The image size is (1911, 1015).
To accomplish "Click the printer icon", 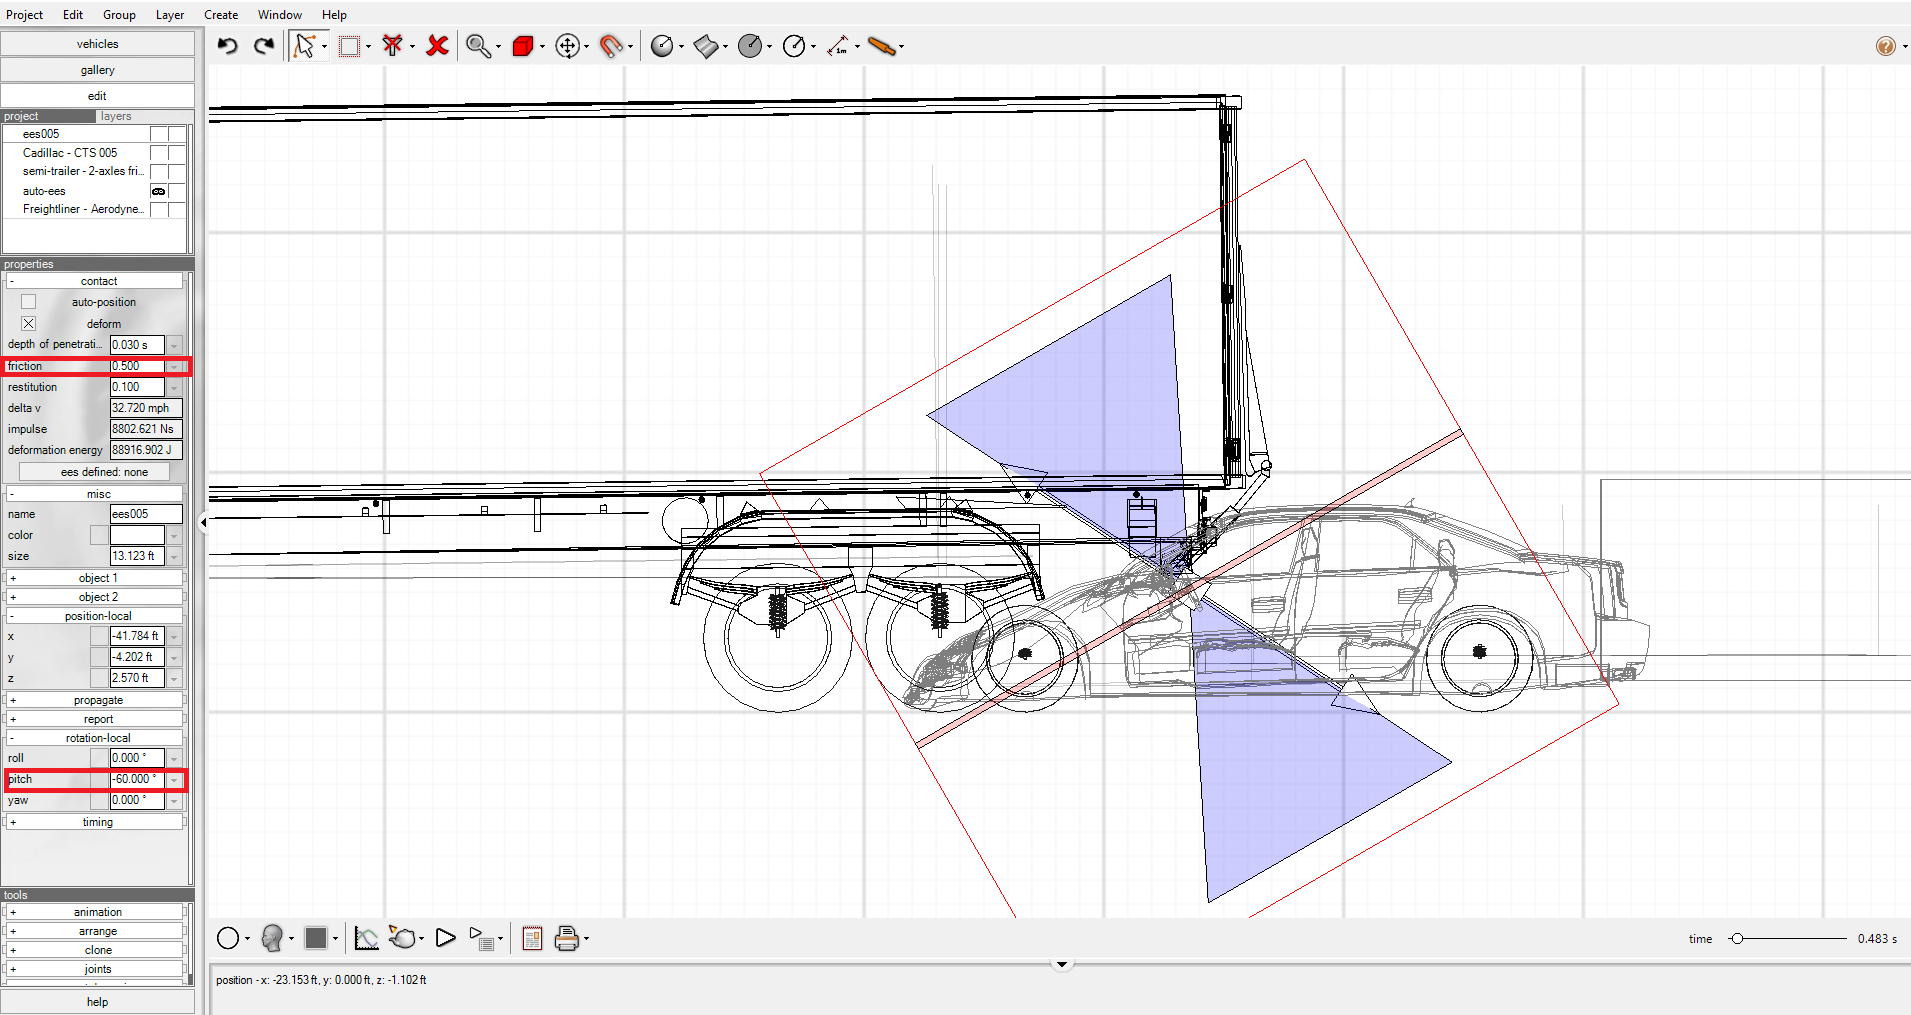I will click(x=567, y=938).
